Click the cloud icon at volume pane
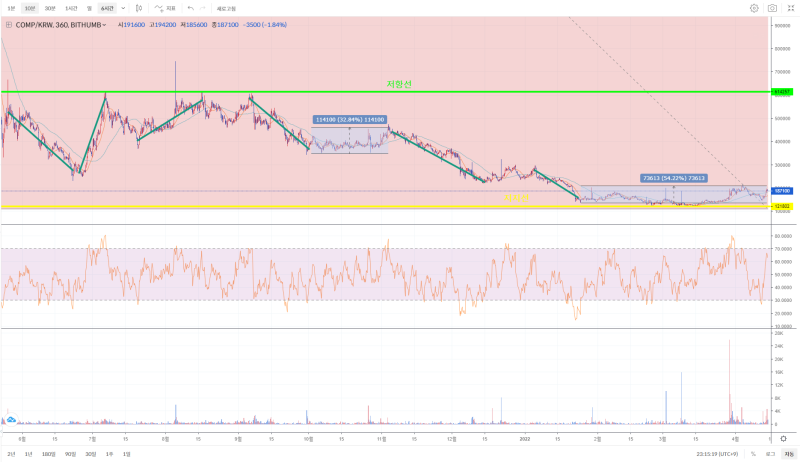800x462 pixels. tap(11, 420)
